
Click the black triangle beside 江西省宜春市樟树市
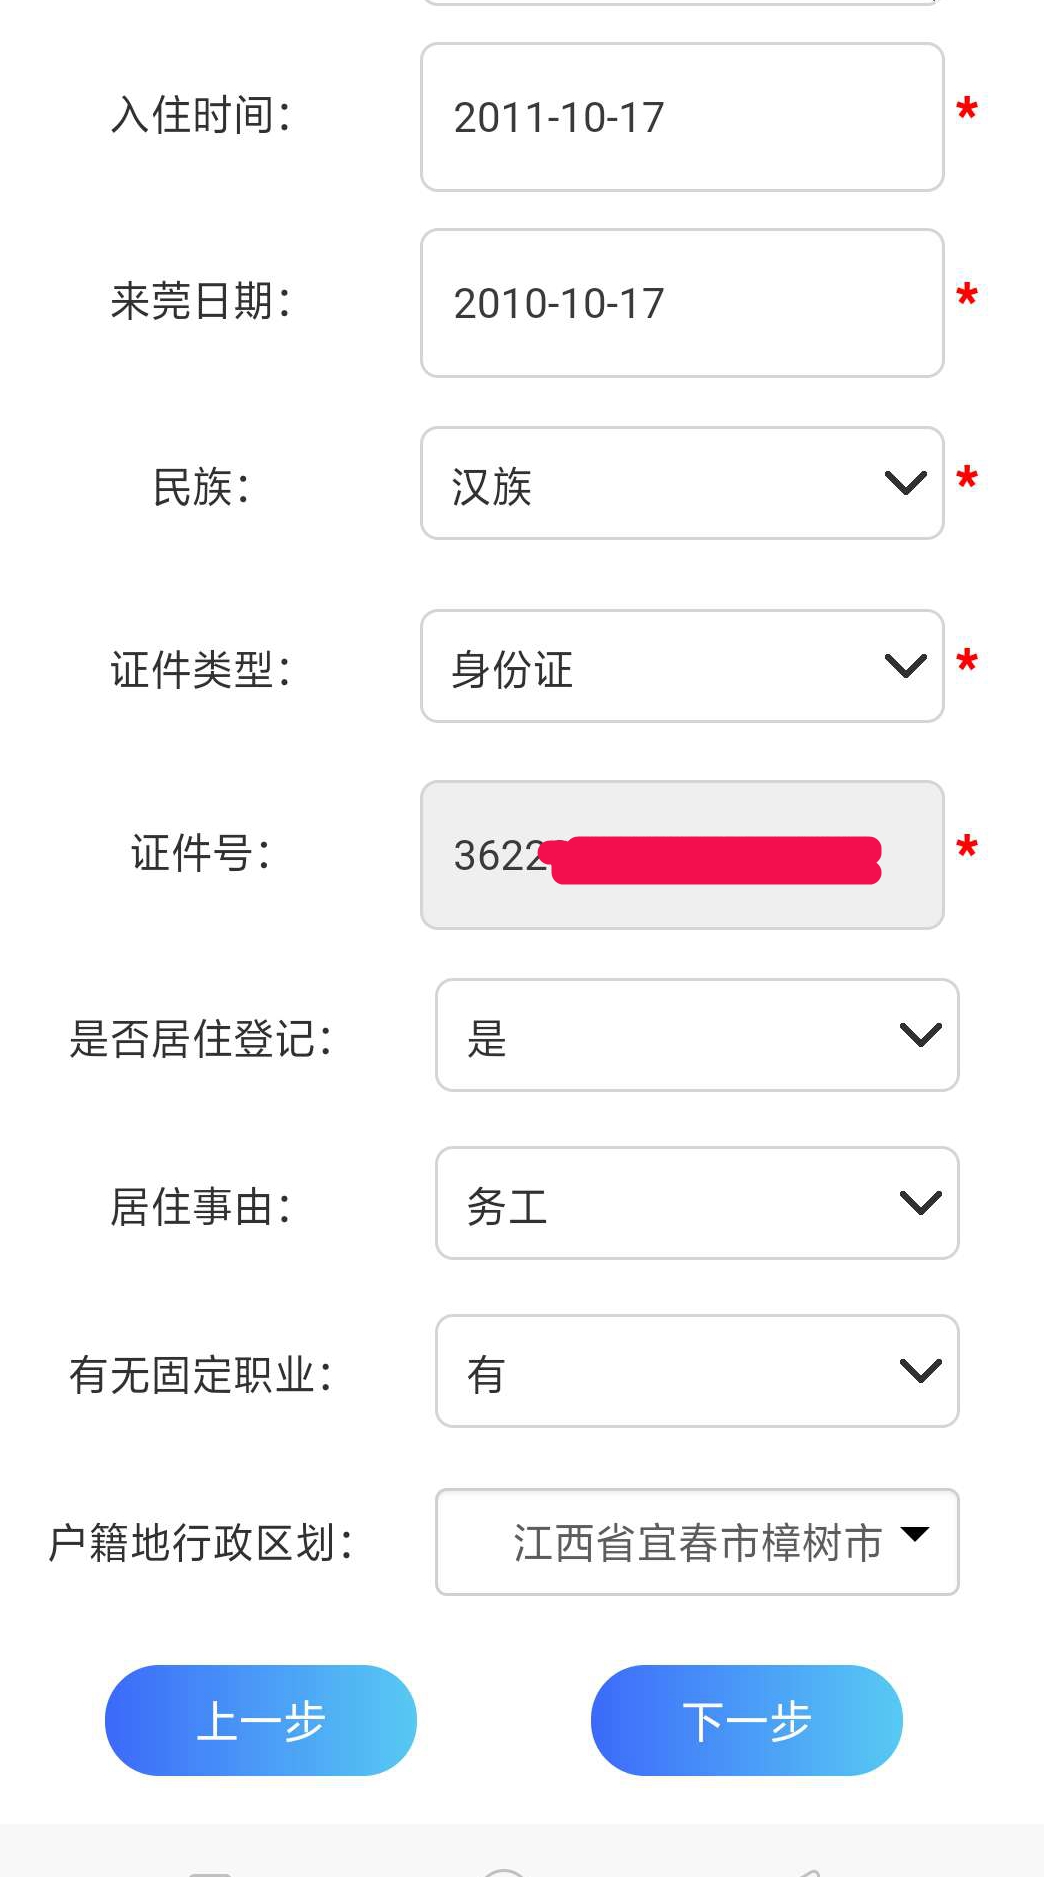point(915,1534)
